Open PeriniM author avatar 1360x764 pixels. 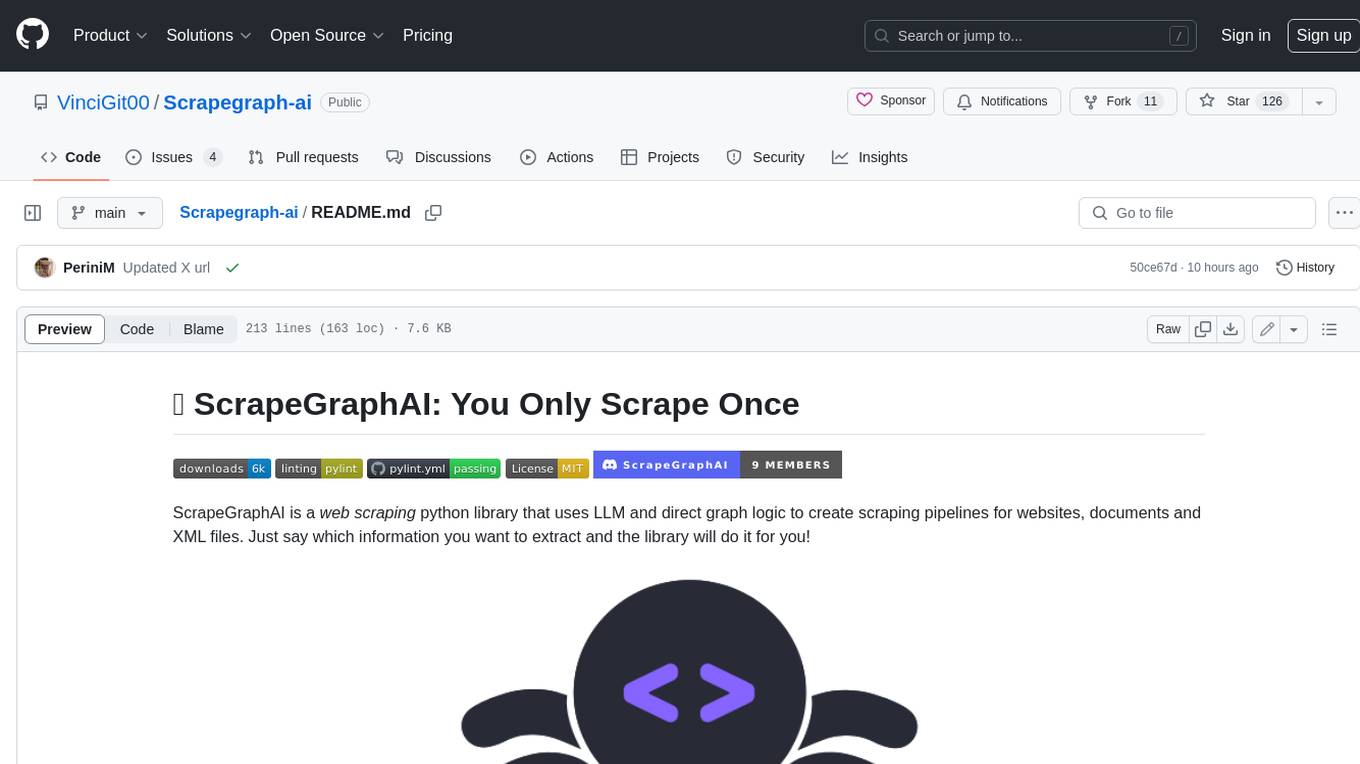pos(44,267)
